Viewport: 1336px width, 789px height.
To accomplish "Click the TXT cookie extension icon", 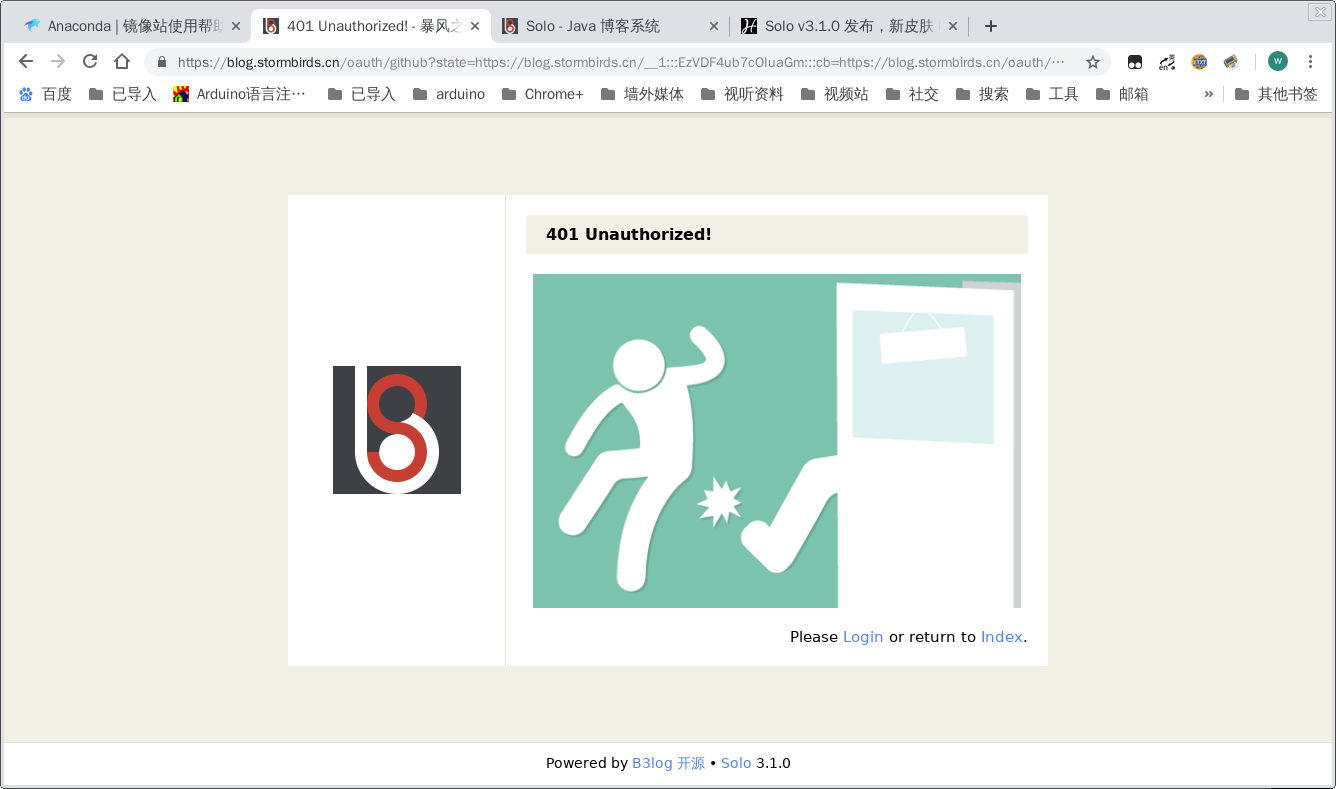I will tap(1198, 62).
